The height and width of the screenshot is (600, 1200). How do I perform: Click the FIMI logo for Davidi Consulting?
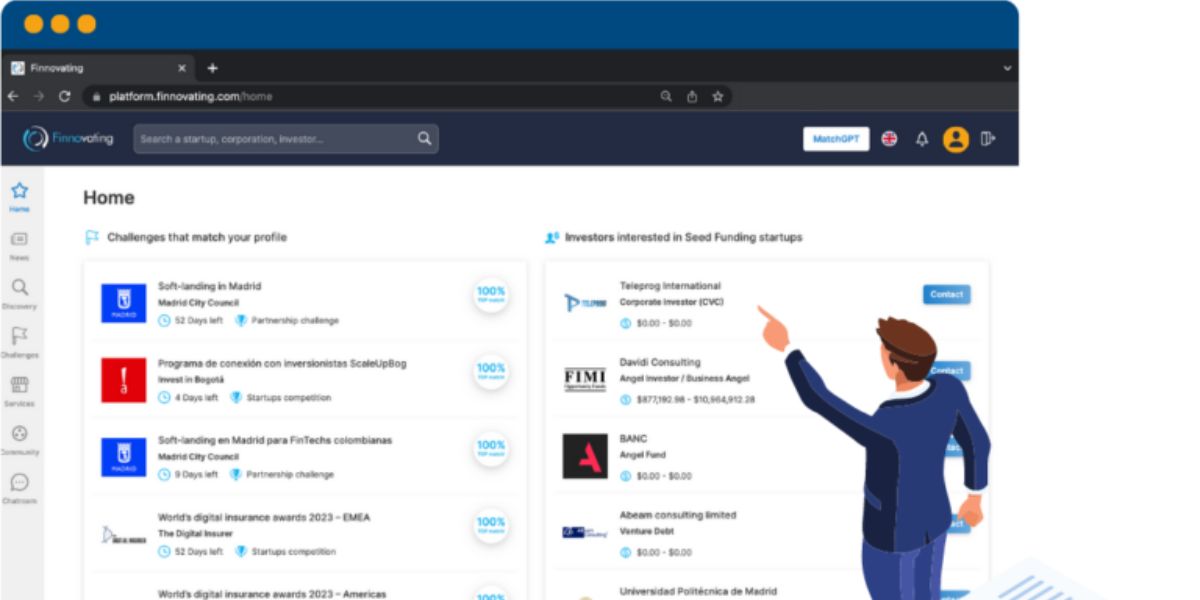click(x=585, y=379)
